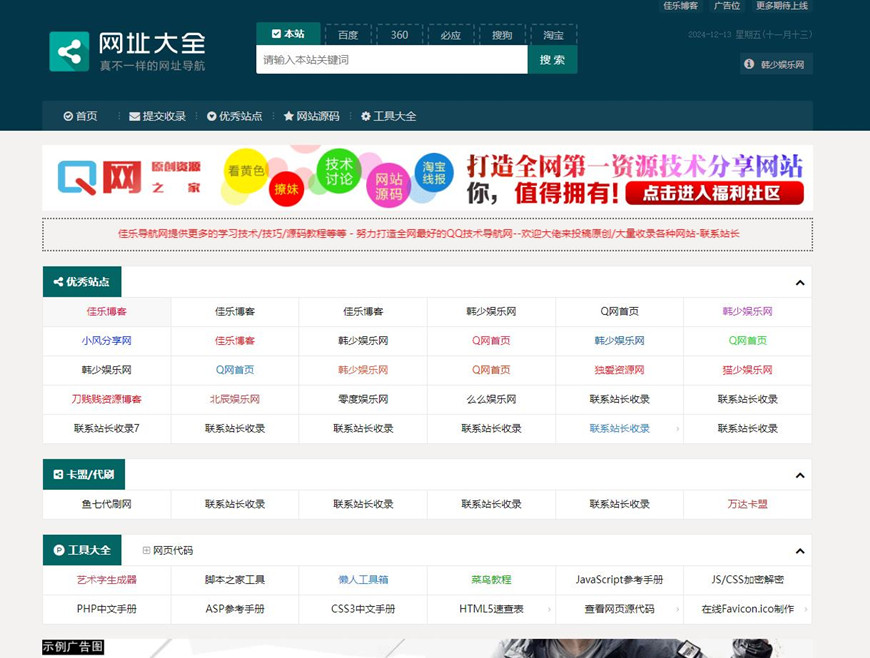Image resolution: width=870 pixels, height=658 pixels.
Task: Open 菜鸟教程 tool link
Action: click(491, 580)
